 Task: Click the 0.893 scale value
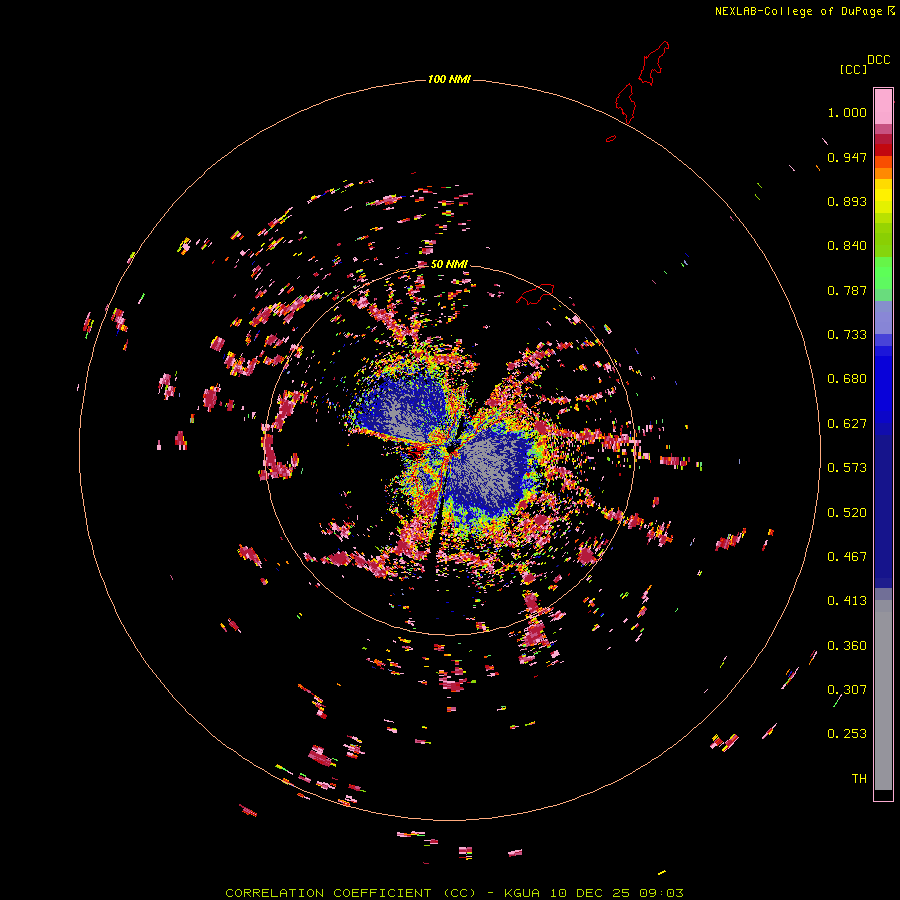tap(847, 201)
